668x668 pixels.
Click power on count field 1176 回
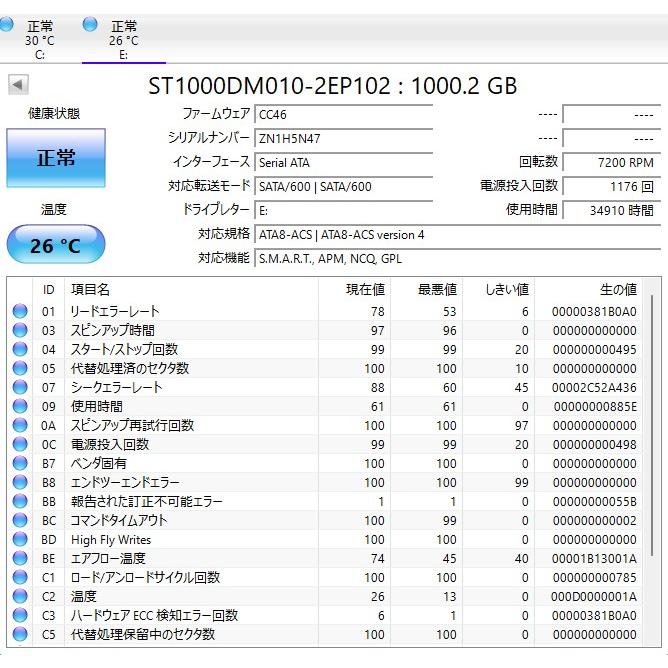612,186
